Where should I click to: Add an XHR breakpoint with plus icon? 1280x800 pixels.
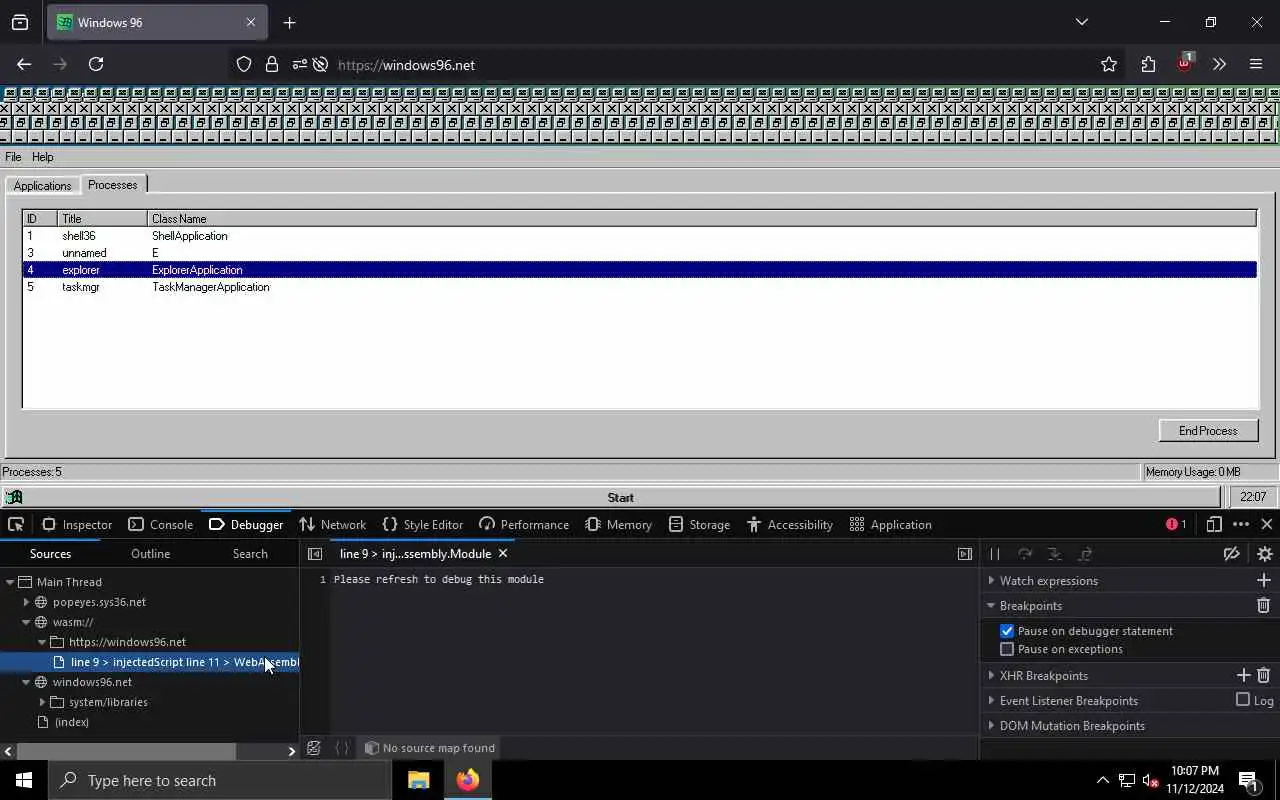pyautogui.click(x=1243, y=675)
